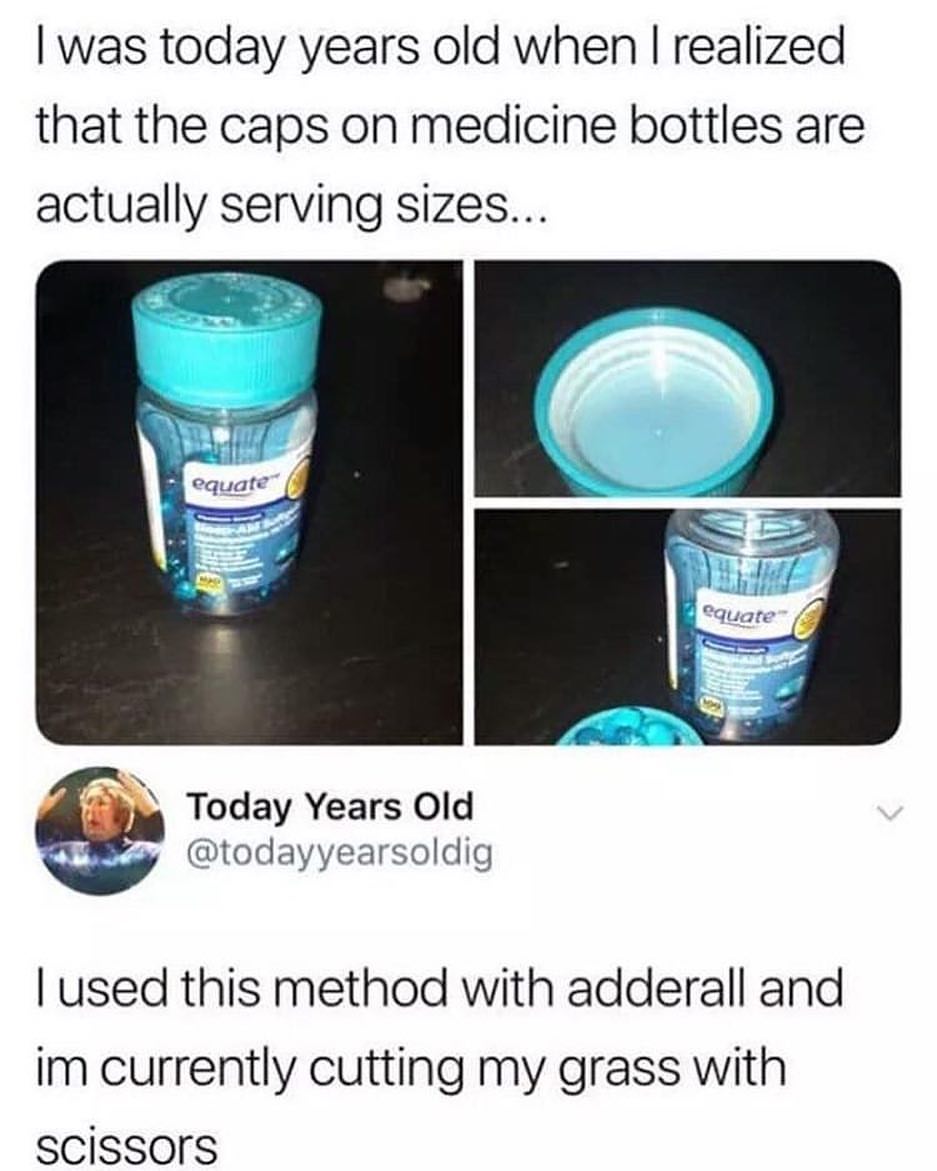Open the Today Years Old profile avatar
Screen dimensions: 937x1171
click(x=100, y=830)
